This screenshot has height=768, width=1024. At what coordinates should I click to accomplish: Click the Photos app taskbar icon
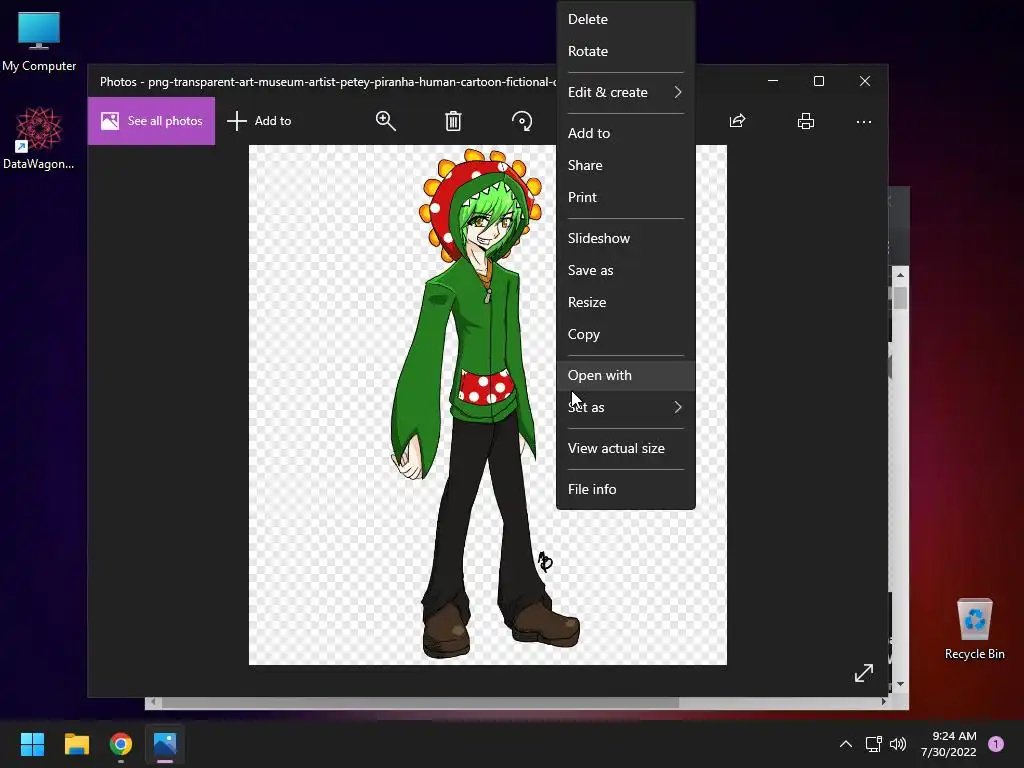tap(165, 744)
